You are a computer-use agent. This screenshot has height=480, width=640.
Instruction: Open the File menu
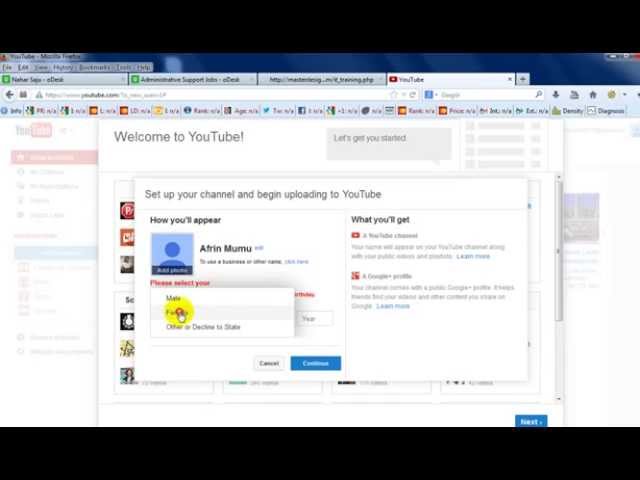pyautogui.click(x=7, y=67)
